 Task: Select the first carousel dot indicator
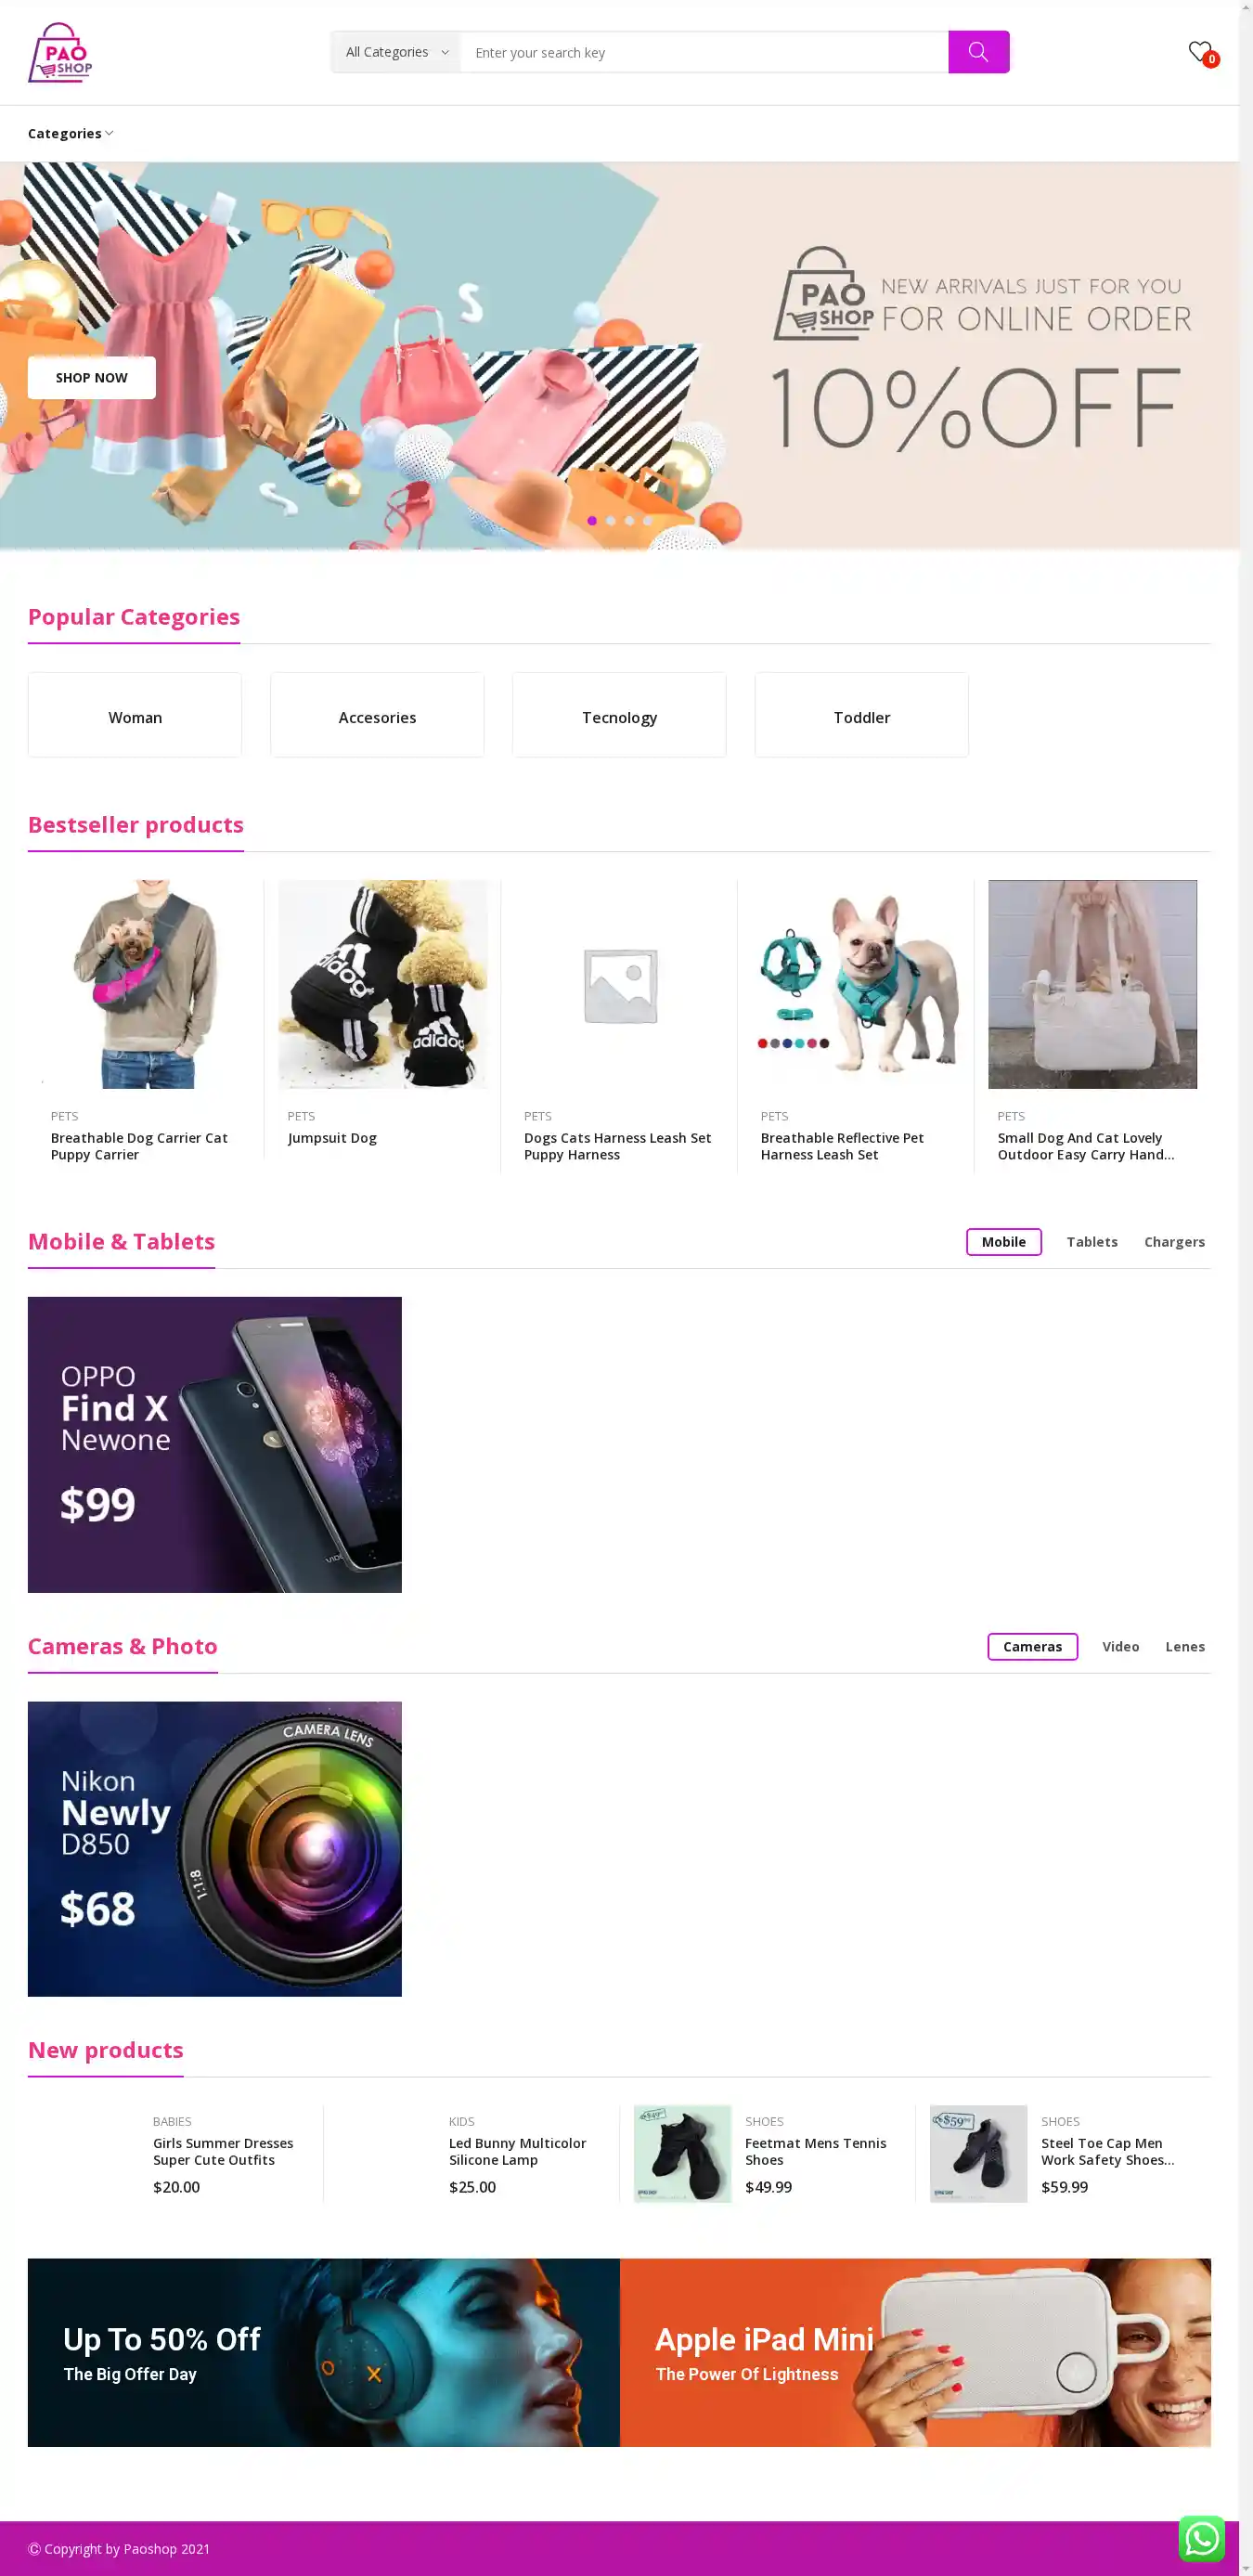point(592,520)
